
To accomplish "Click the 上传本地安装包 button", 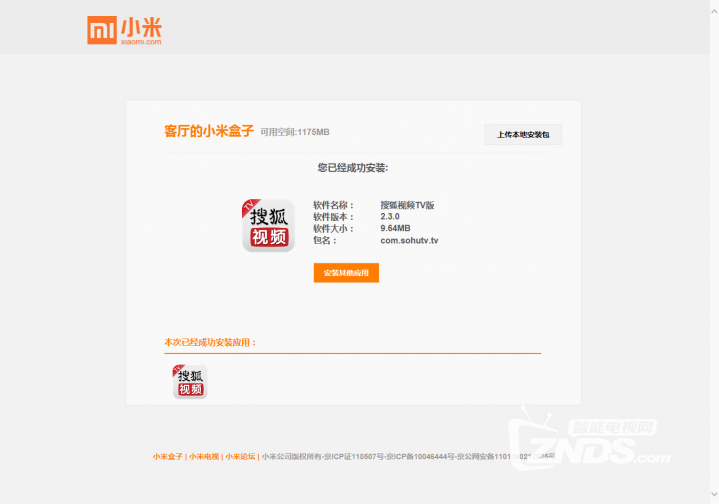I will (x=523, y=134).
